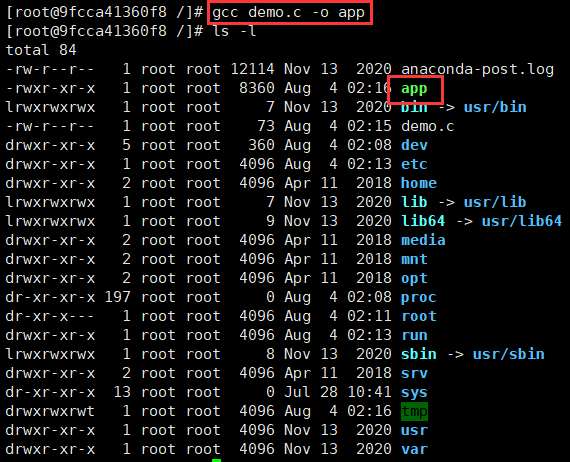Click the anaconda-post.log file name
The image size is (570, 462).
click(477, 69)
